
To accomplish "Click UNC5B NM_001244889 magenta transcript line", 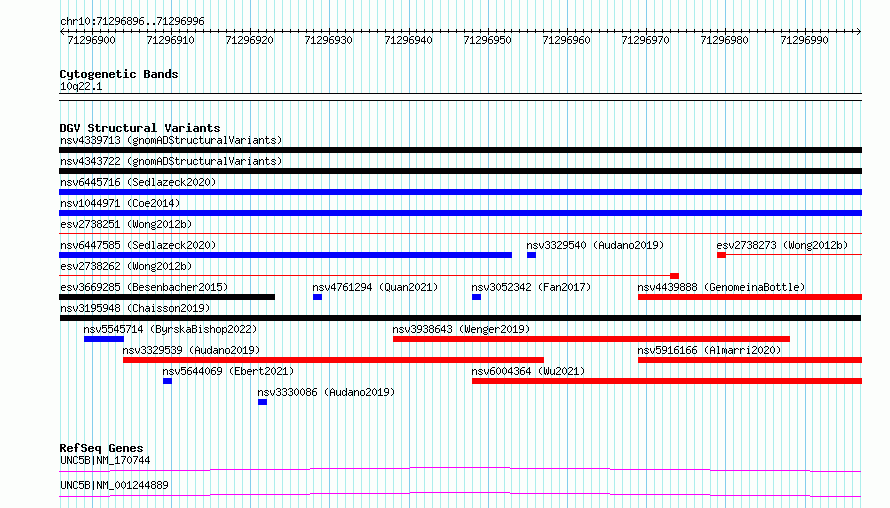I will 460,494.
